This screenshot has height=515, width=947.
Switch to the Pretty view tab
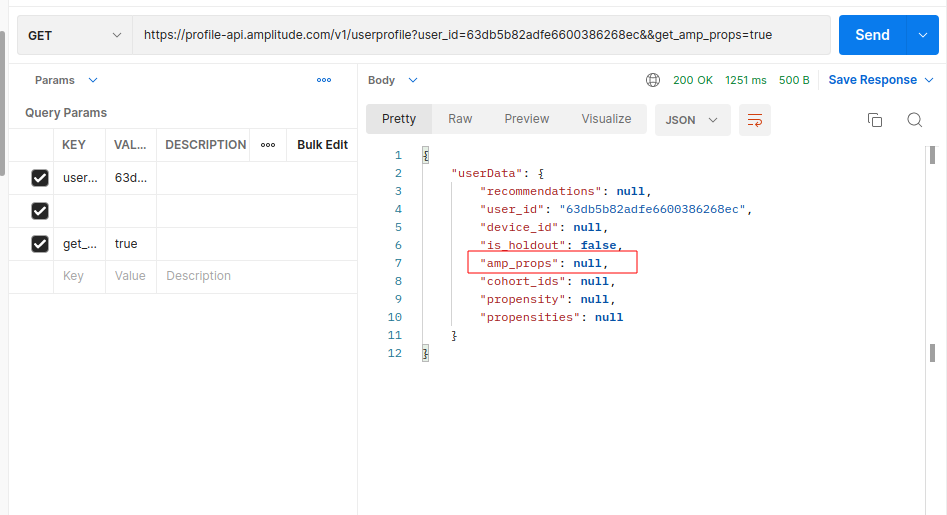pos(399,119)
